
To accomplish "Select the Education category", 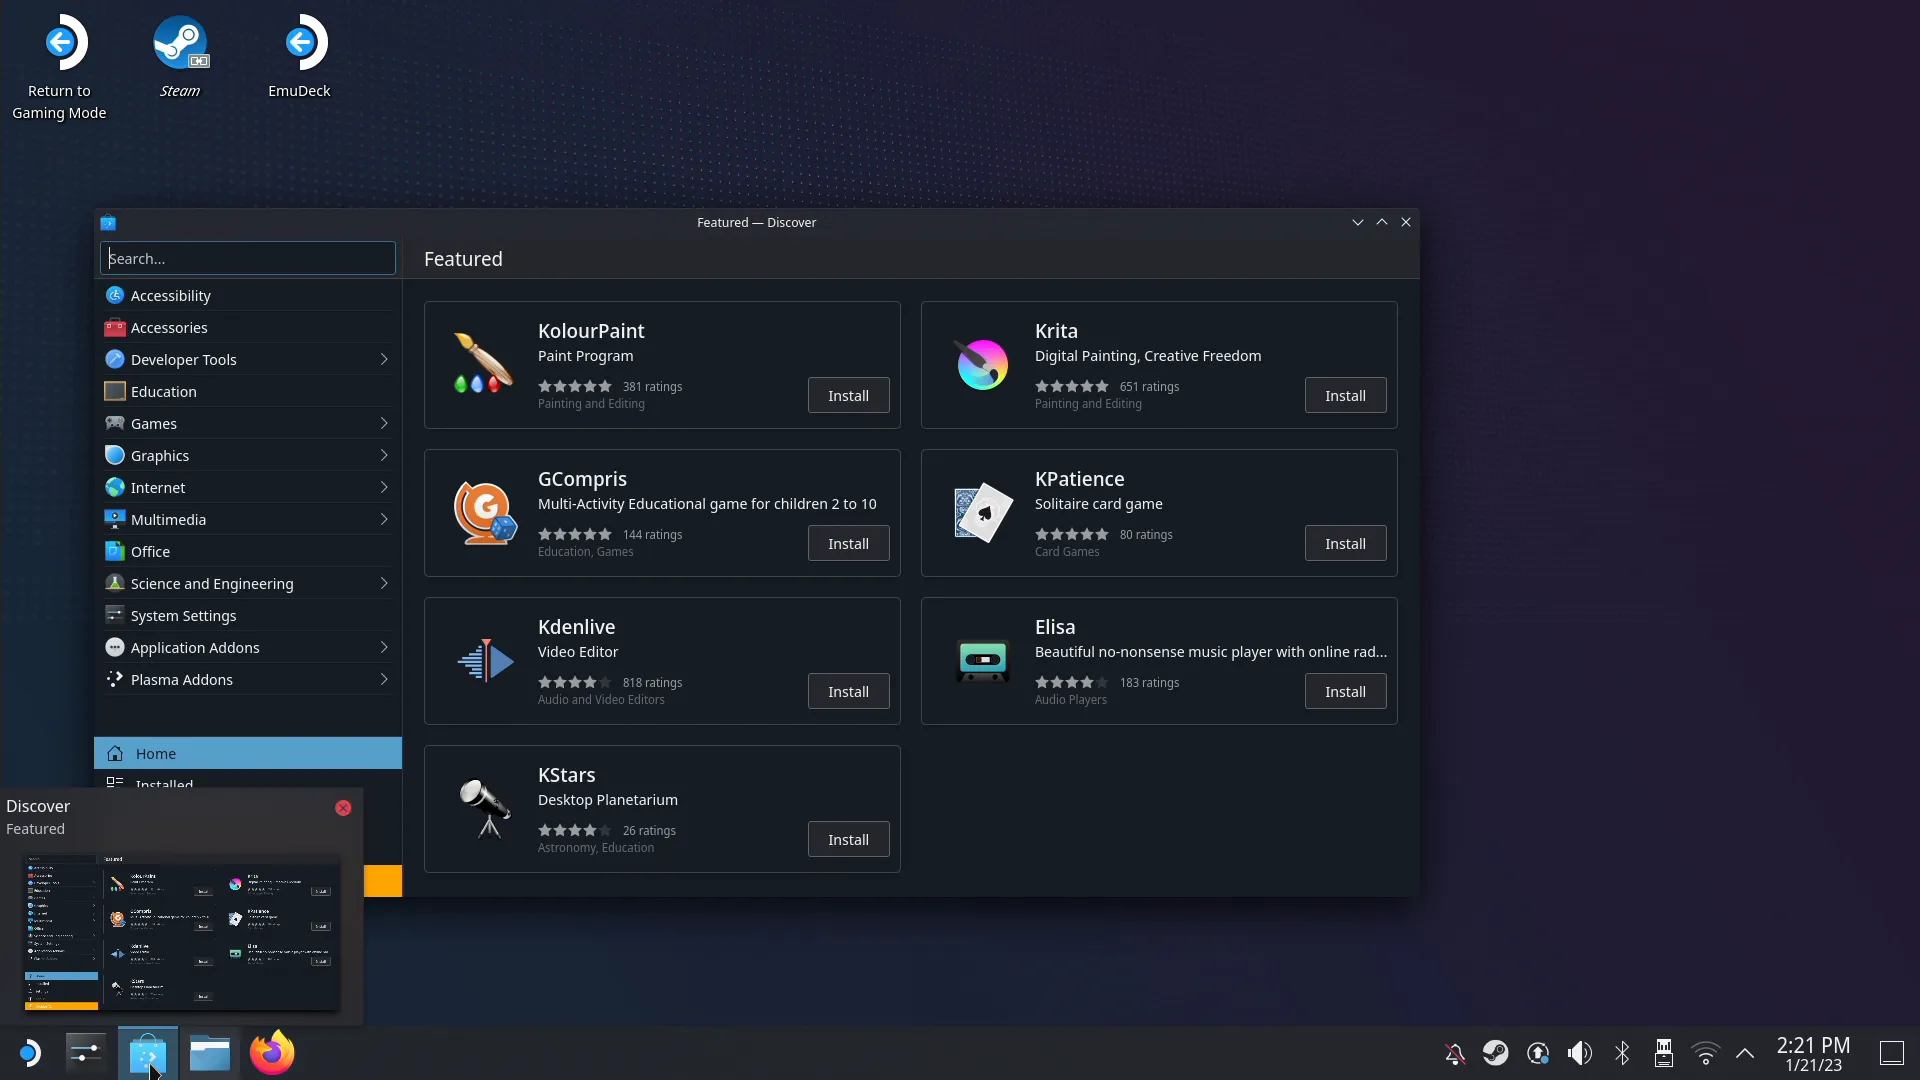I will (x=248, y=391).
